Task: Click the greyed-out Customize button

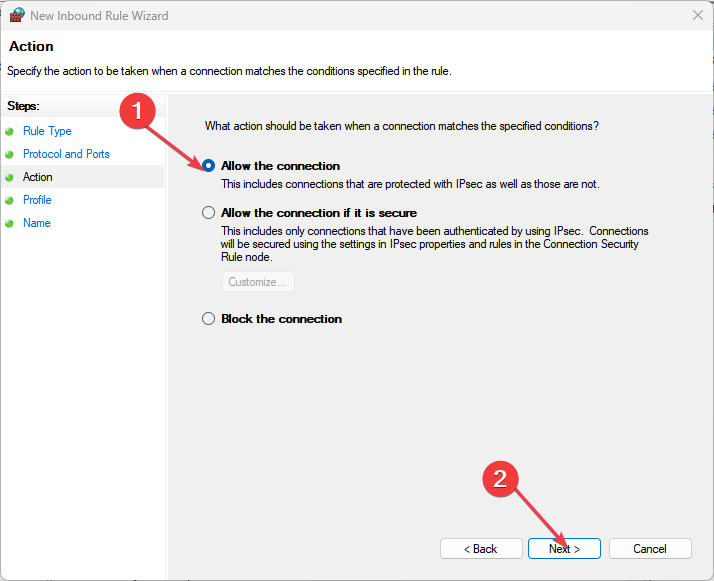Action: click(x=258, y=282)
